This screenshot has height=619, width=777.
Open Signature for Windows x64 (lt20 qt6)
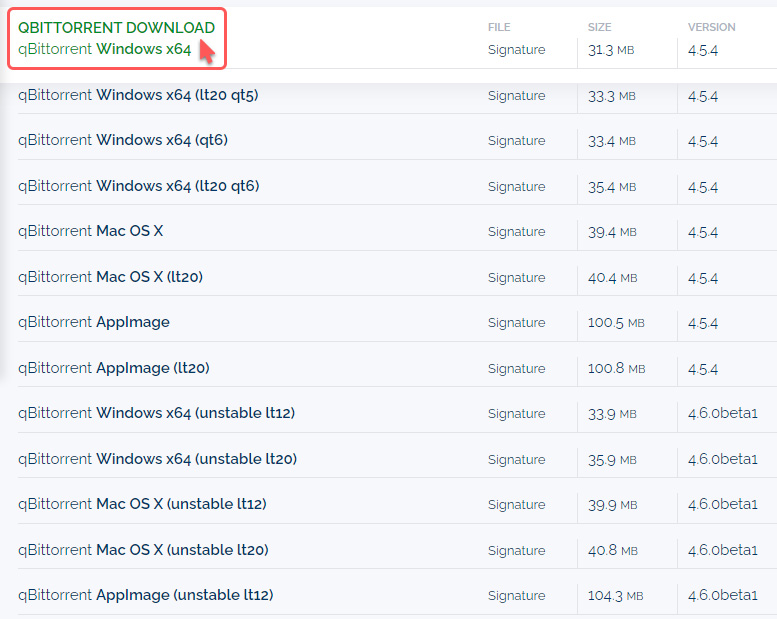coord(516,187)
